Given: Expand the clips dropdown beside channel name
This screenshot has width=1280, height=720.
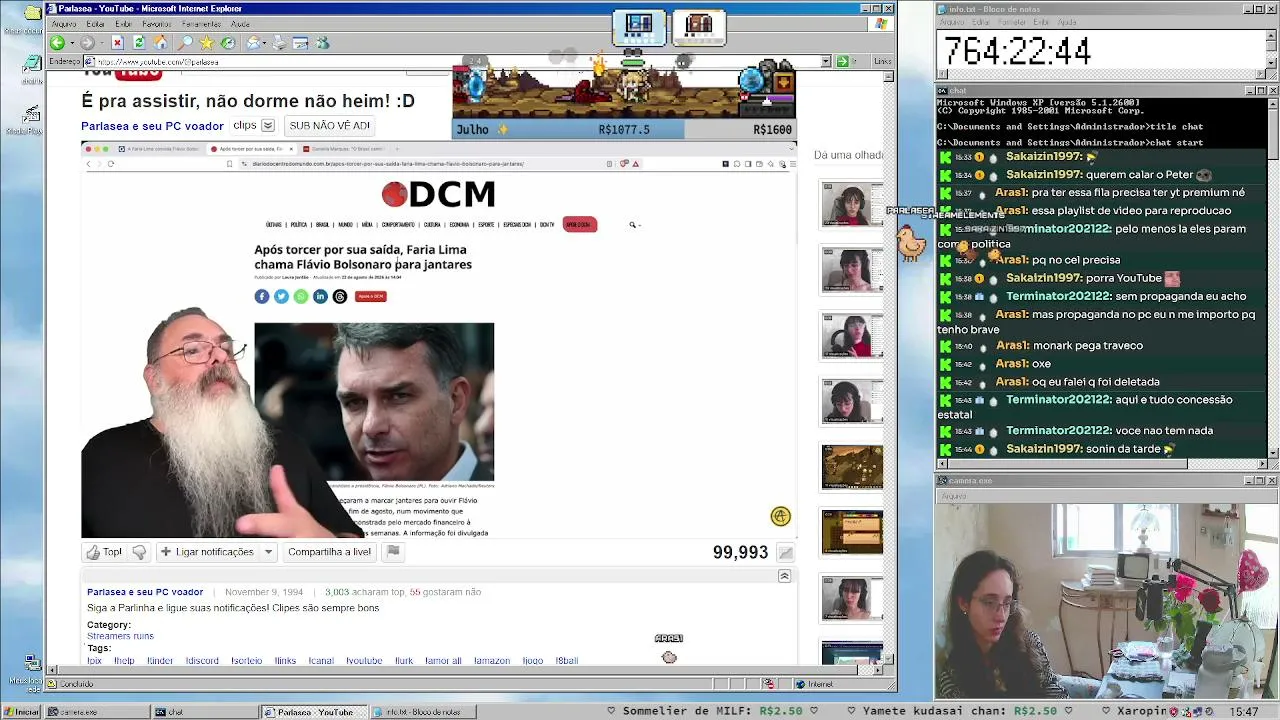Looking at the screenshot, I should pyautogui.click(x=267, y=126).
